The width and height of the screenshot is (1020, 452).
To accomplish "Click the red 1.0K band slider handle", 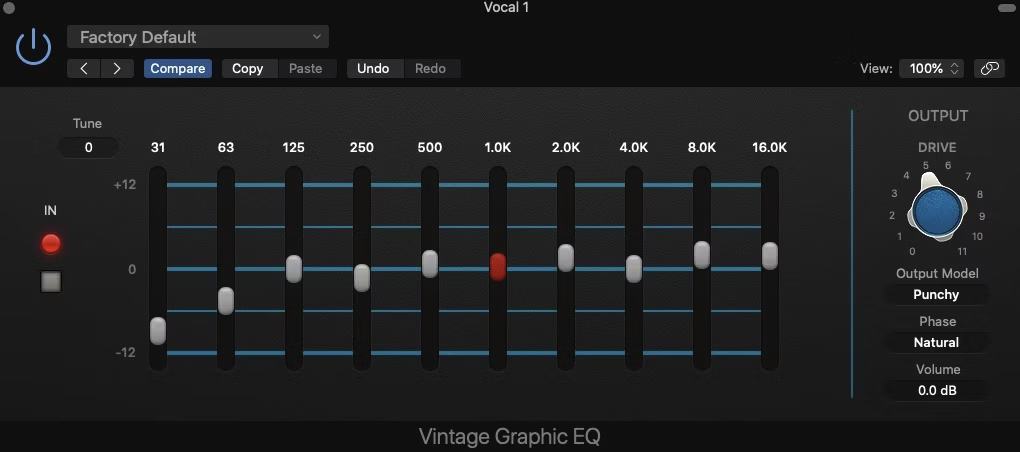I will point(498,266).
